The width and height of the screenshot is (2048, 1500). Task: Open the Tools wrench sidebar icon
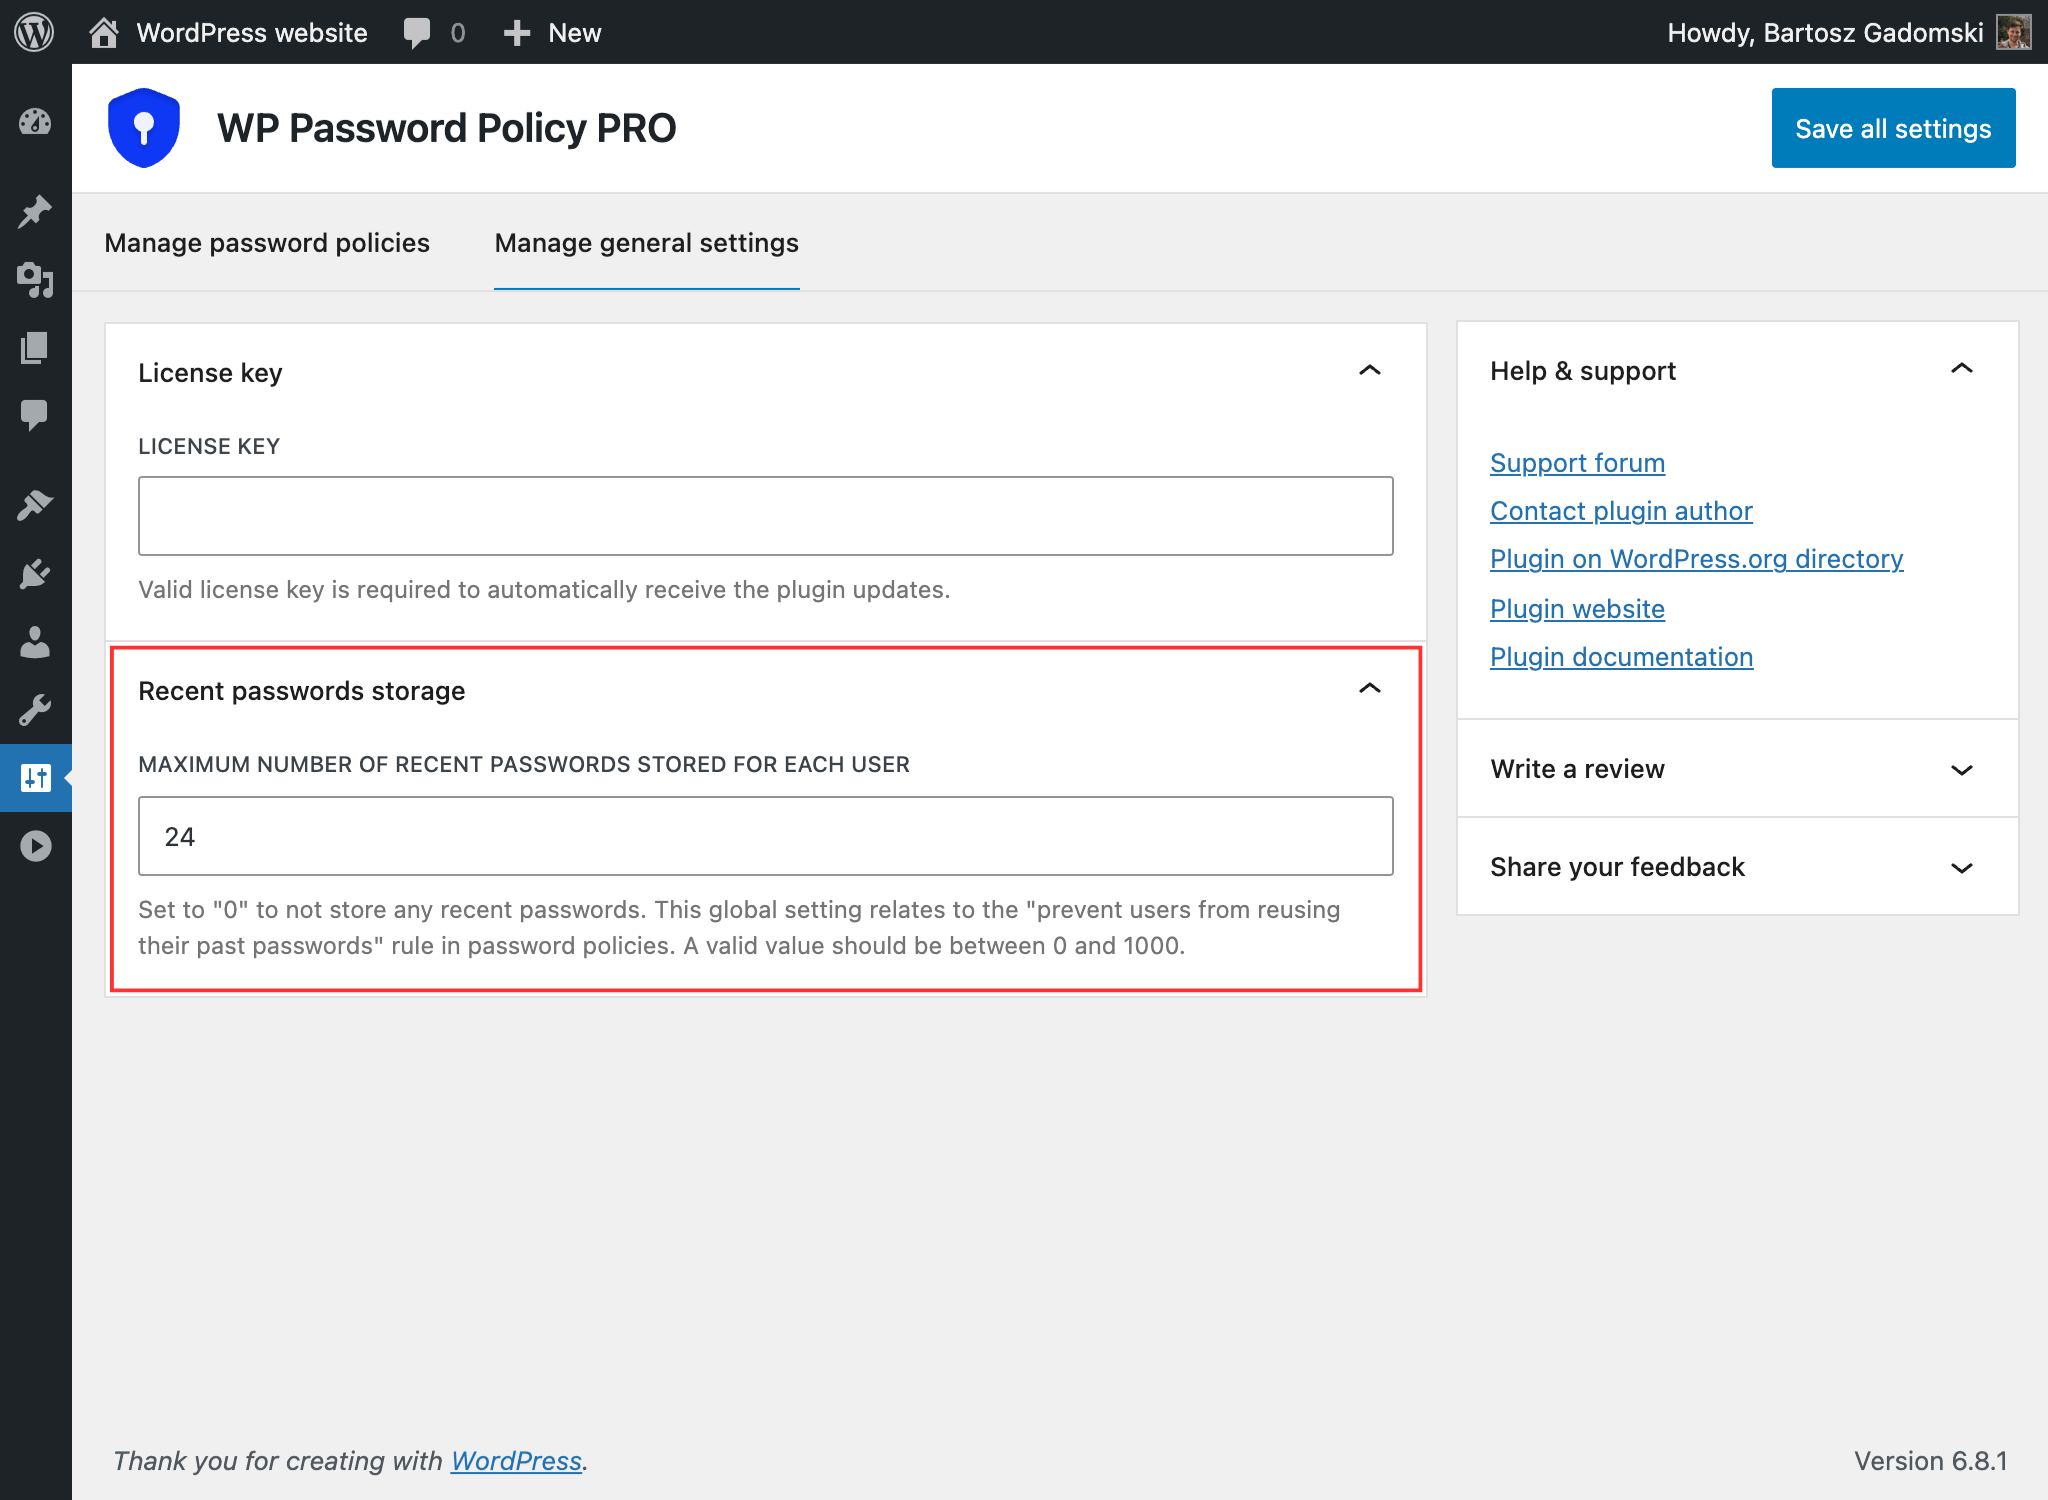tap(35, 710)
